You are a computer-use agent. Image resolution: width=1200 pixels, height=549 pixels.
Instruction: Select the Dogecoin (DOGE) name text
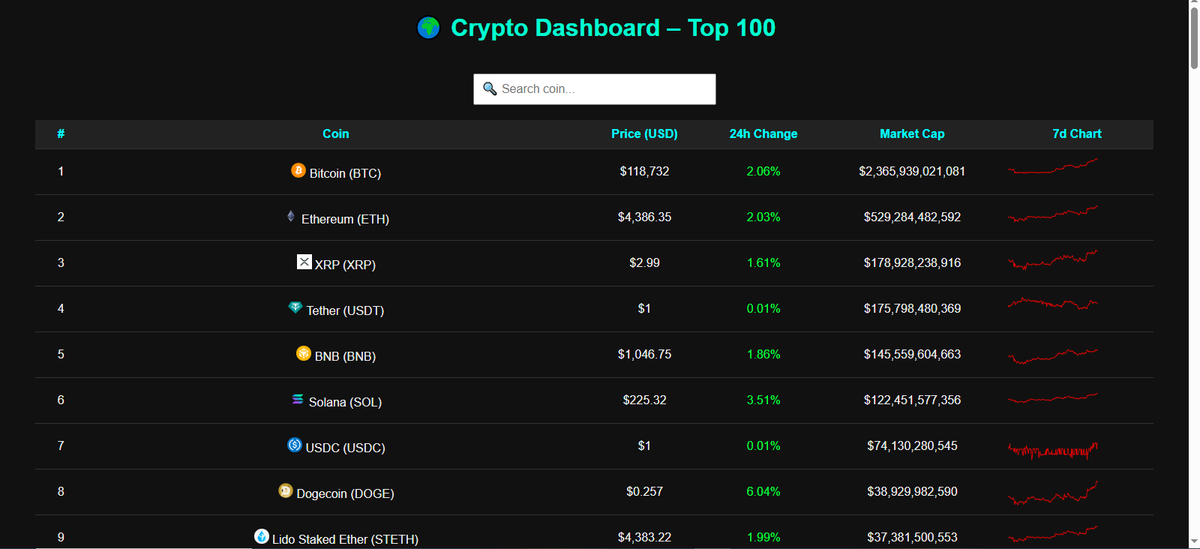coord(345,493)
